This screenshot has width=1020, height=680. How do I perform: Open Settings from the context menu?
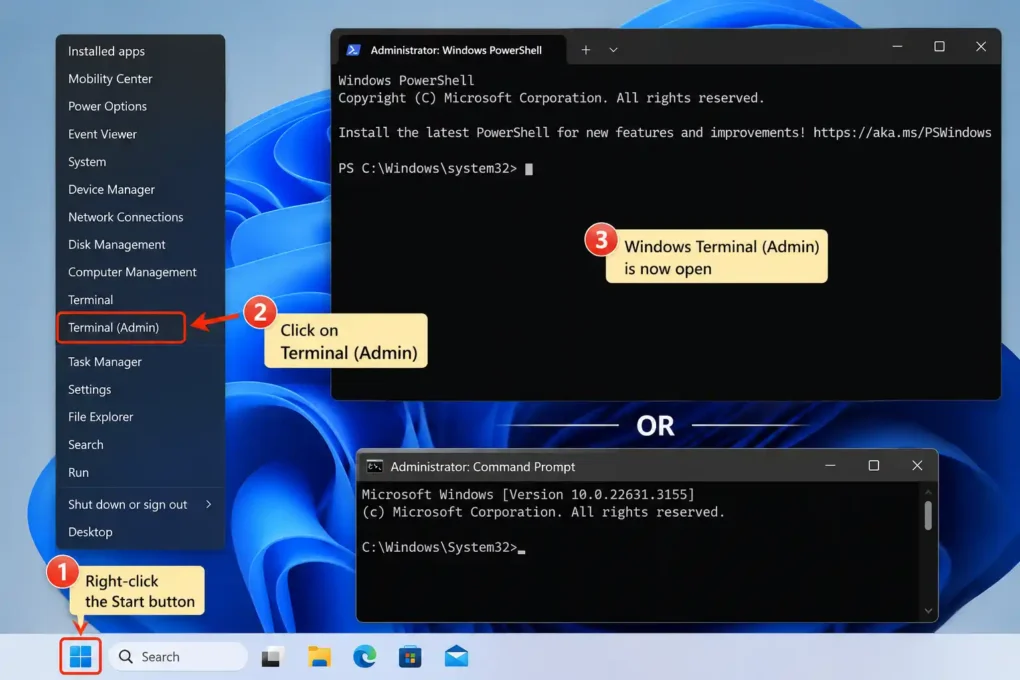[140, 389]
